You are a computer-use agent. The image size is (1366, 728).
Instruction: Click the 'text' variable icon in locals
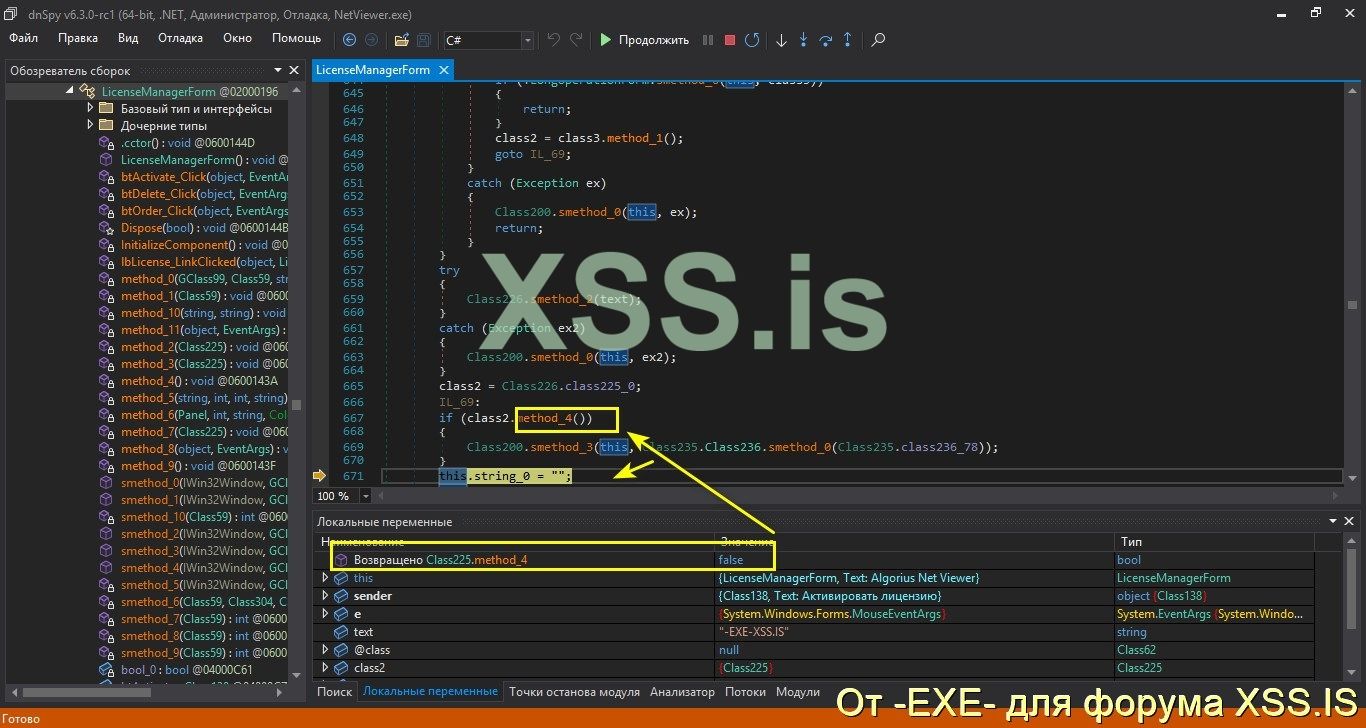click(341, 632)
